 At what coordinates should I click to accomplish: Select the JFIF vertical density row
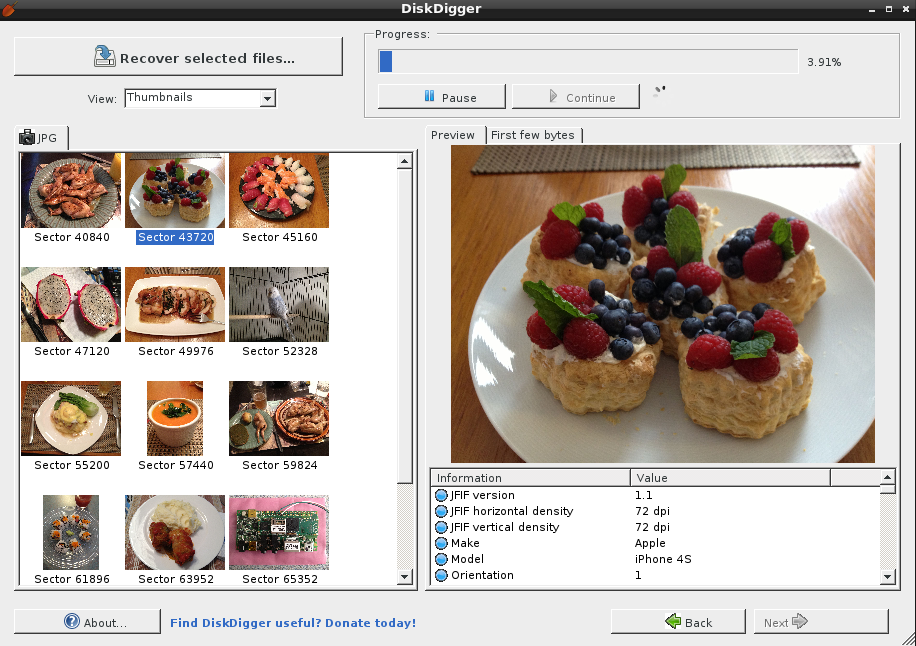[655, 527]
